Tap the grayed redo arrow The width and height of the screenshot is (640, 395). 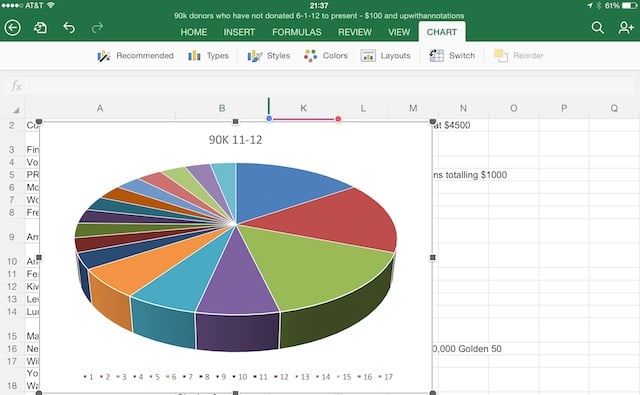(x=97, y=28)
